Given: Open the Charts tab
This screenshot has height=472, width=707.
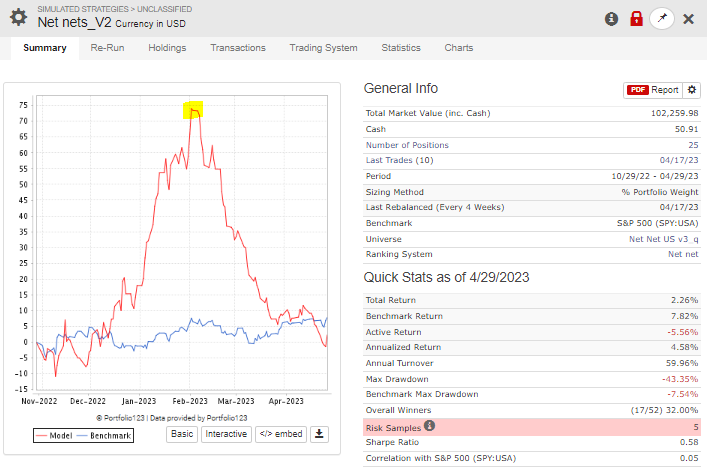Looking at the screenshot, I should pos(459,48).
